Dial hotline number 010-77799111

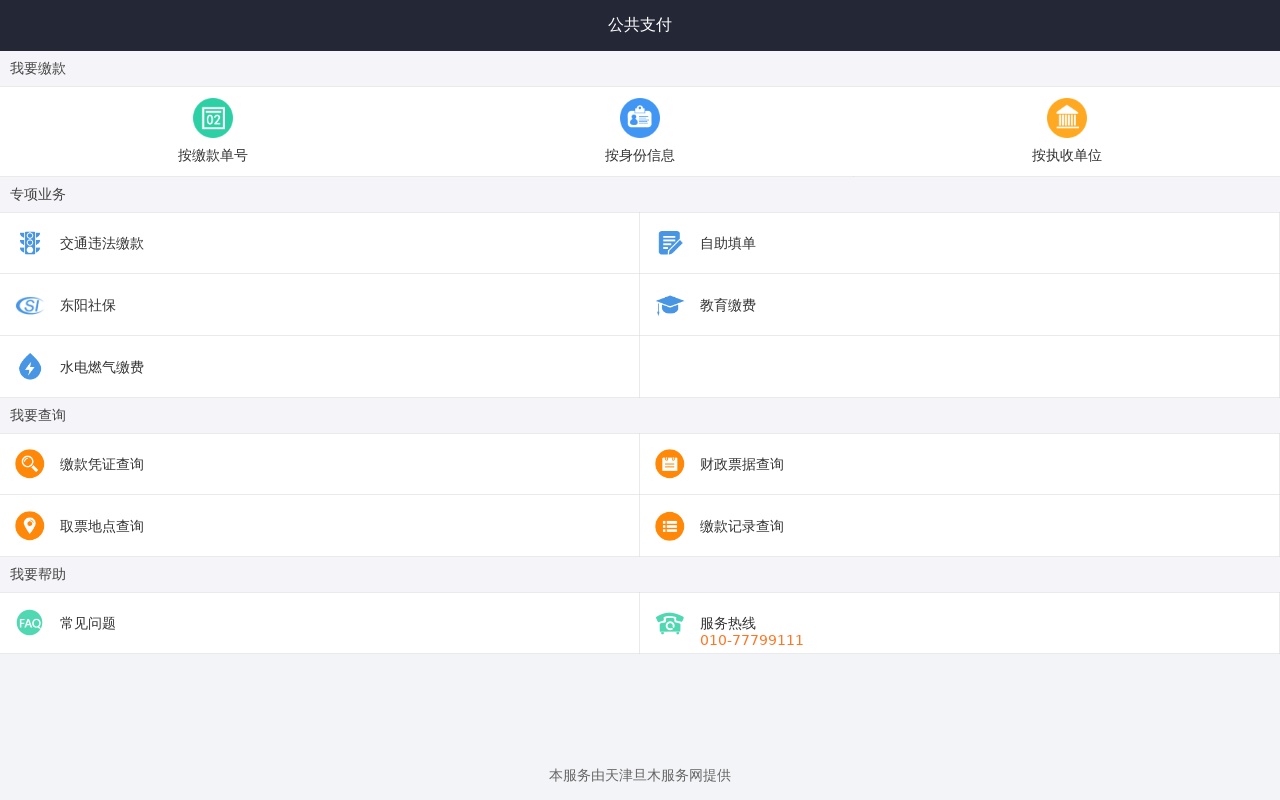752,641
